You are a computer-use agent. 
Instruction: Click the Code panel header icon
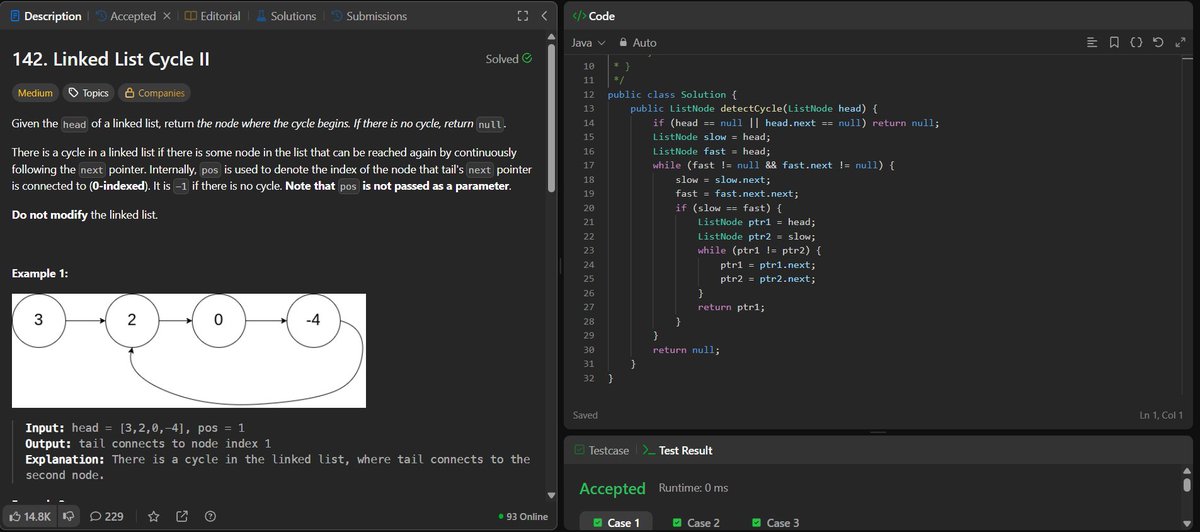[x=577, y=16]
